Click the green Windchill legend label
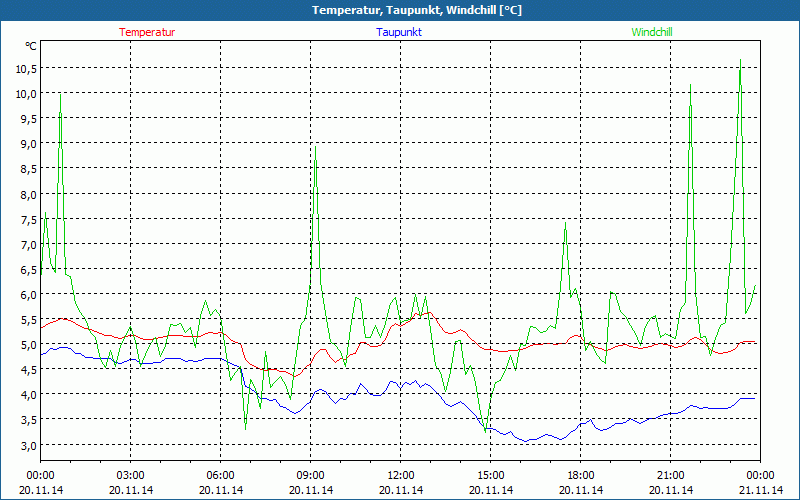 point(652,32)
